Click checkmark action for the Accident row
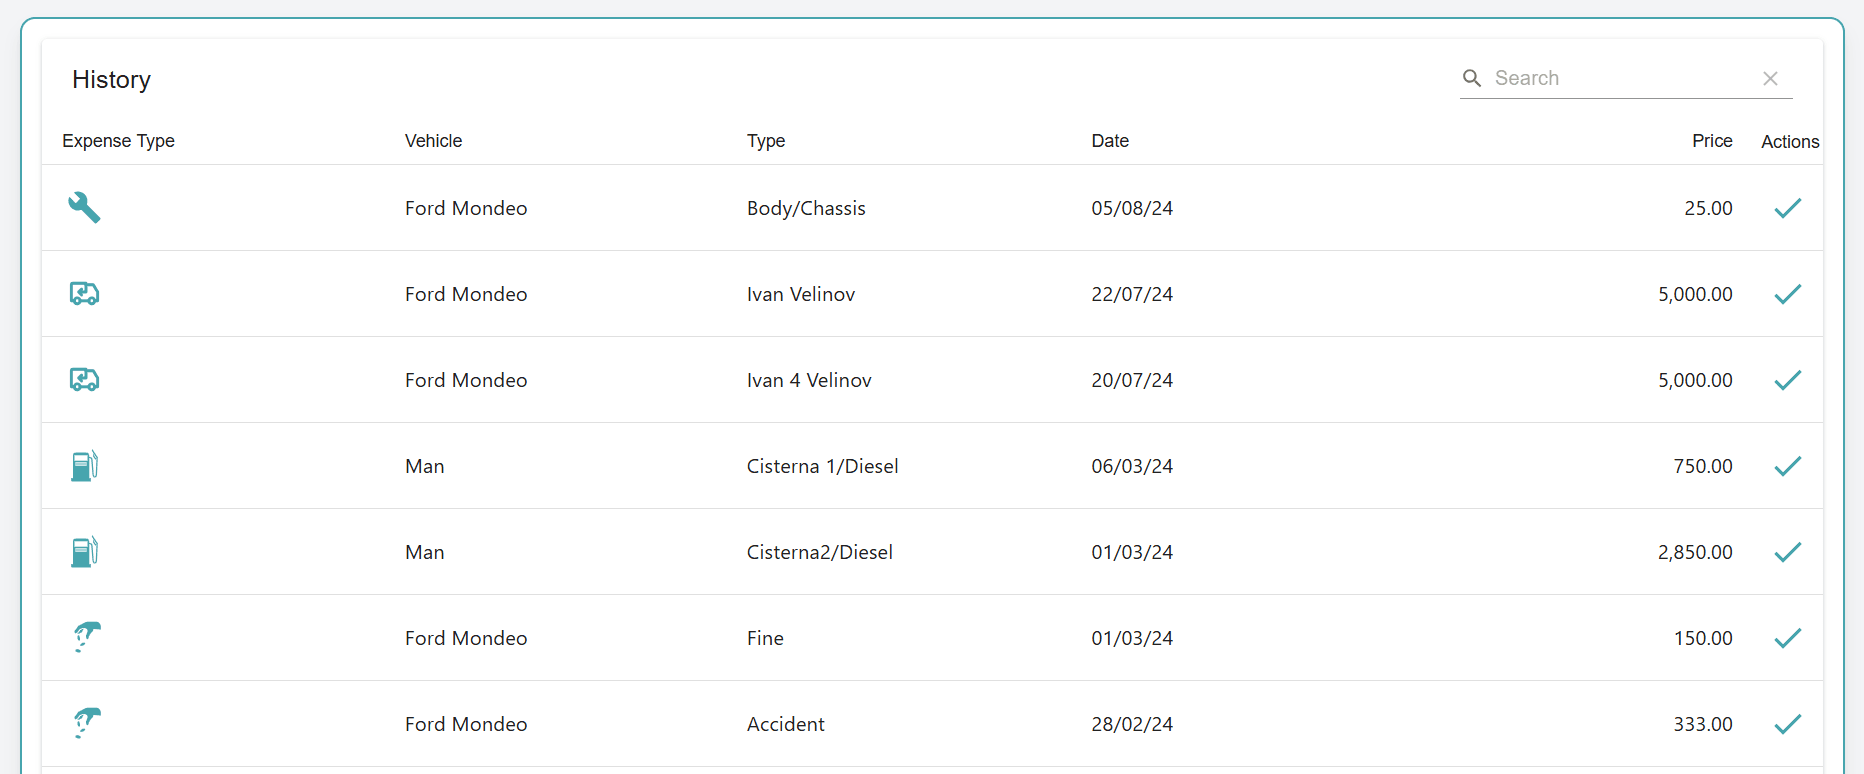This screenshot has height=774, width=1864. pos(1787,724)
